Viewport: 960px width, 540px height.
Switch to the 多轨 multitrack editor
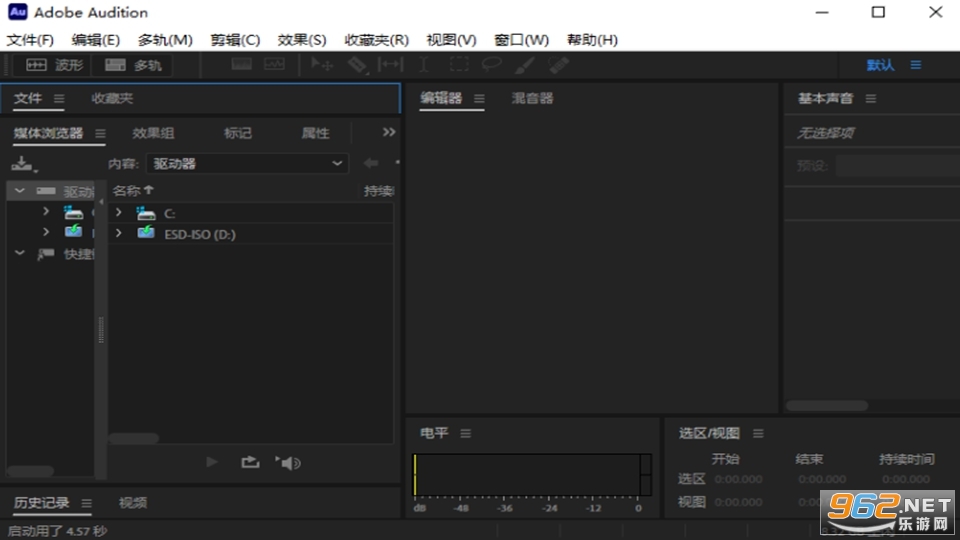point(133,65)
